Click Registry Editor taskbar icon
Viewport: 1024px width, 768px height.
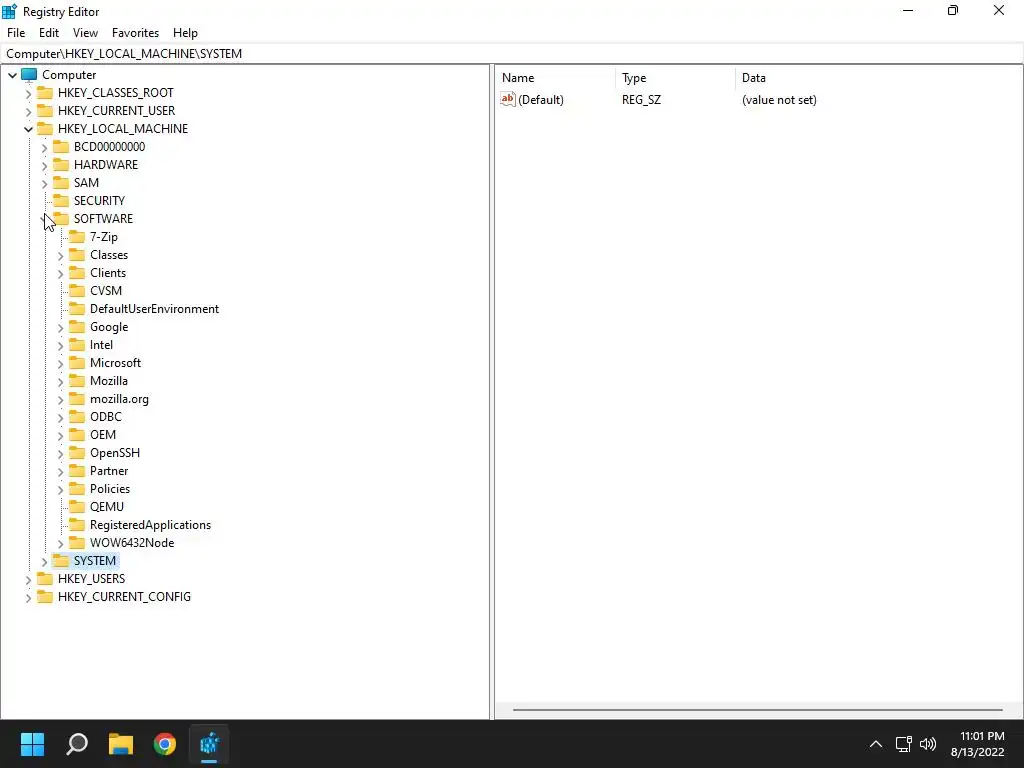click(x=209, y=744)
